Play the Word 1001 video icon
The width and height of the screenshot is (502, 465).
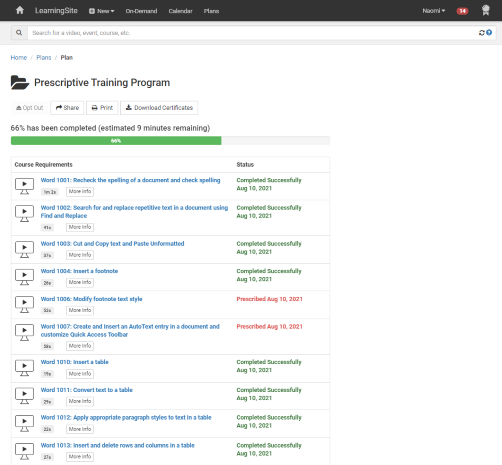coord(24,186)
